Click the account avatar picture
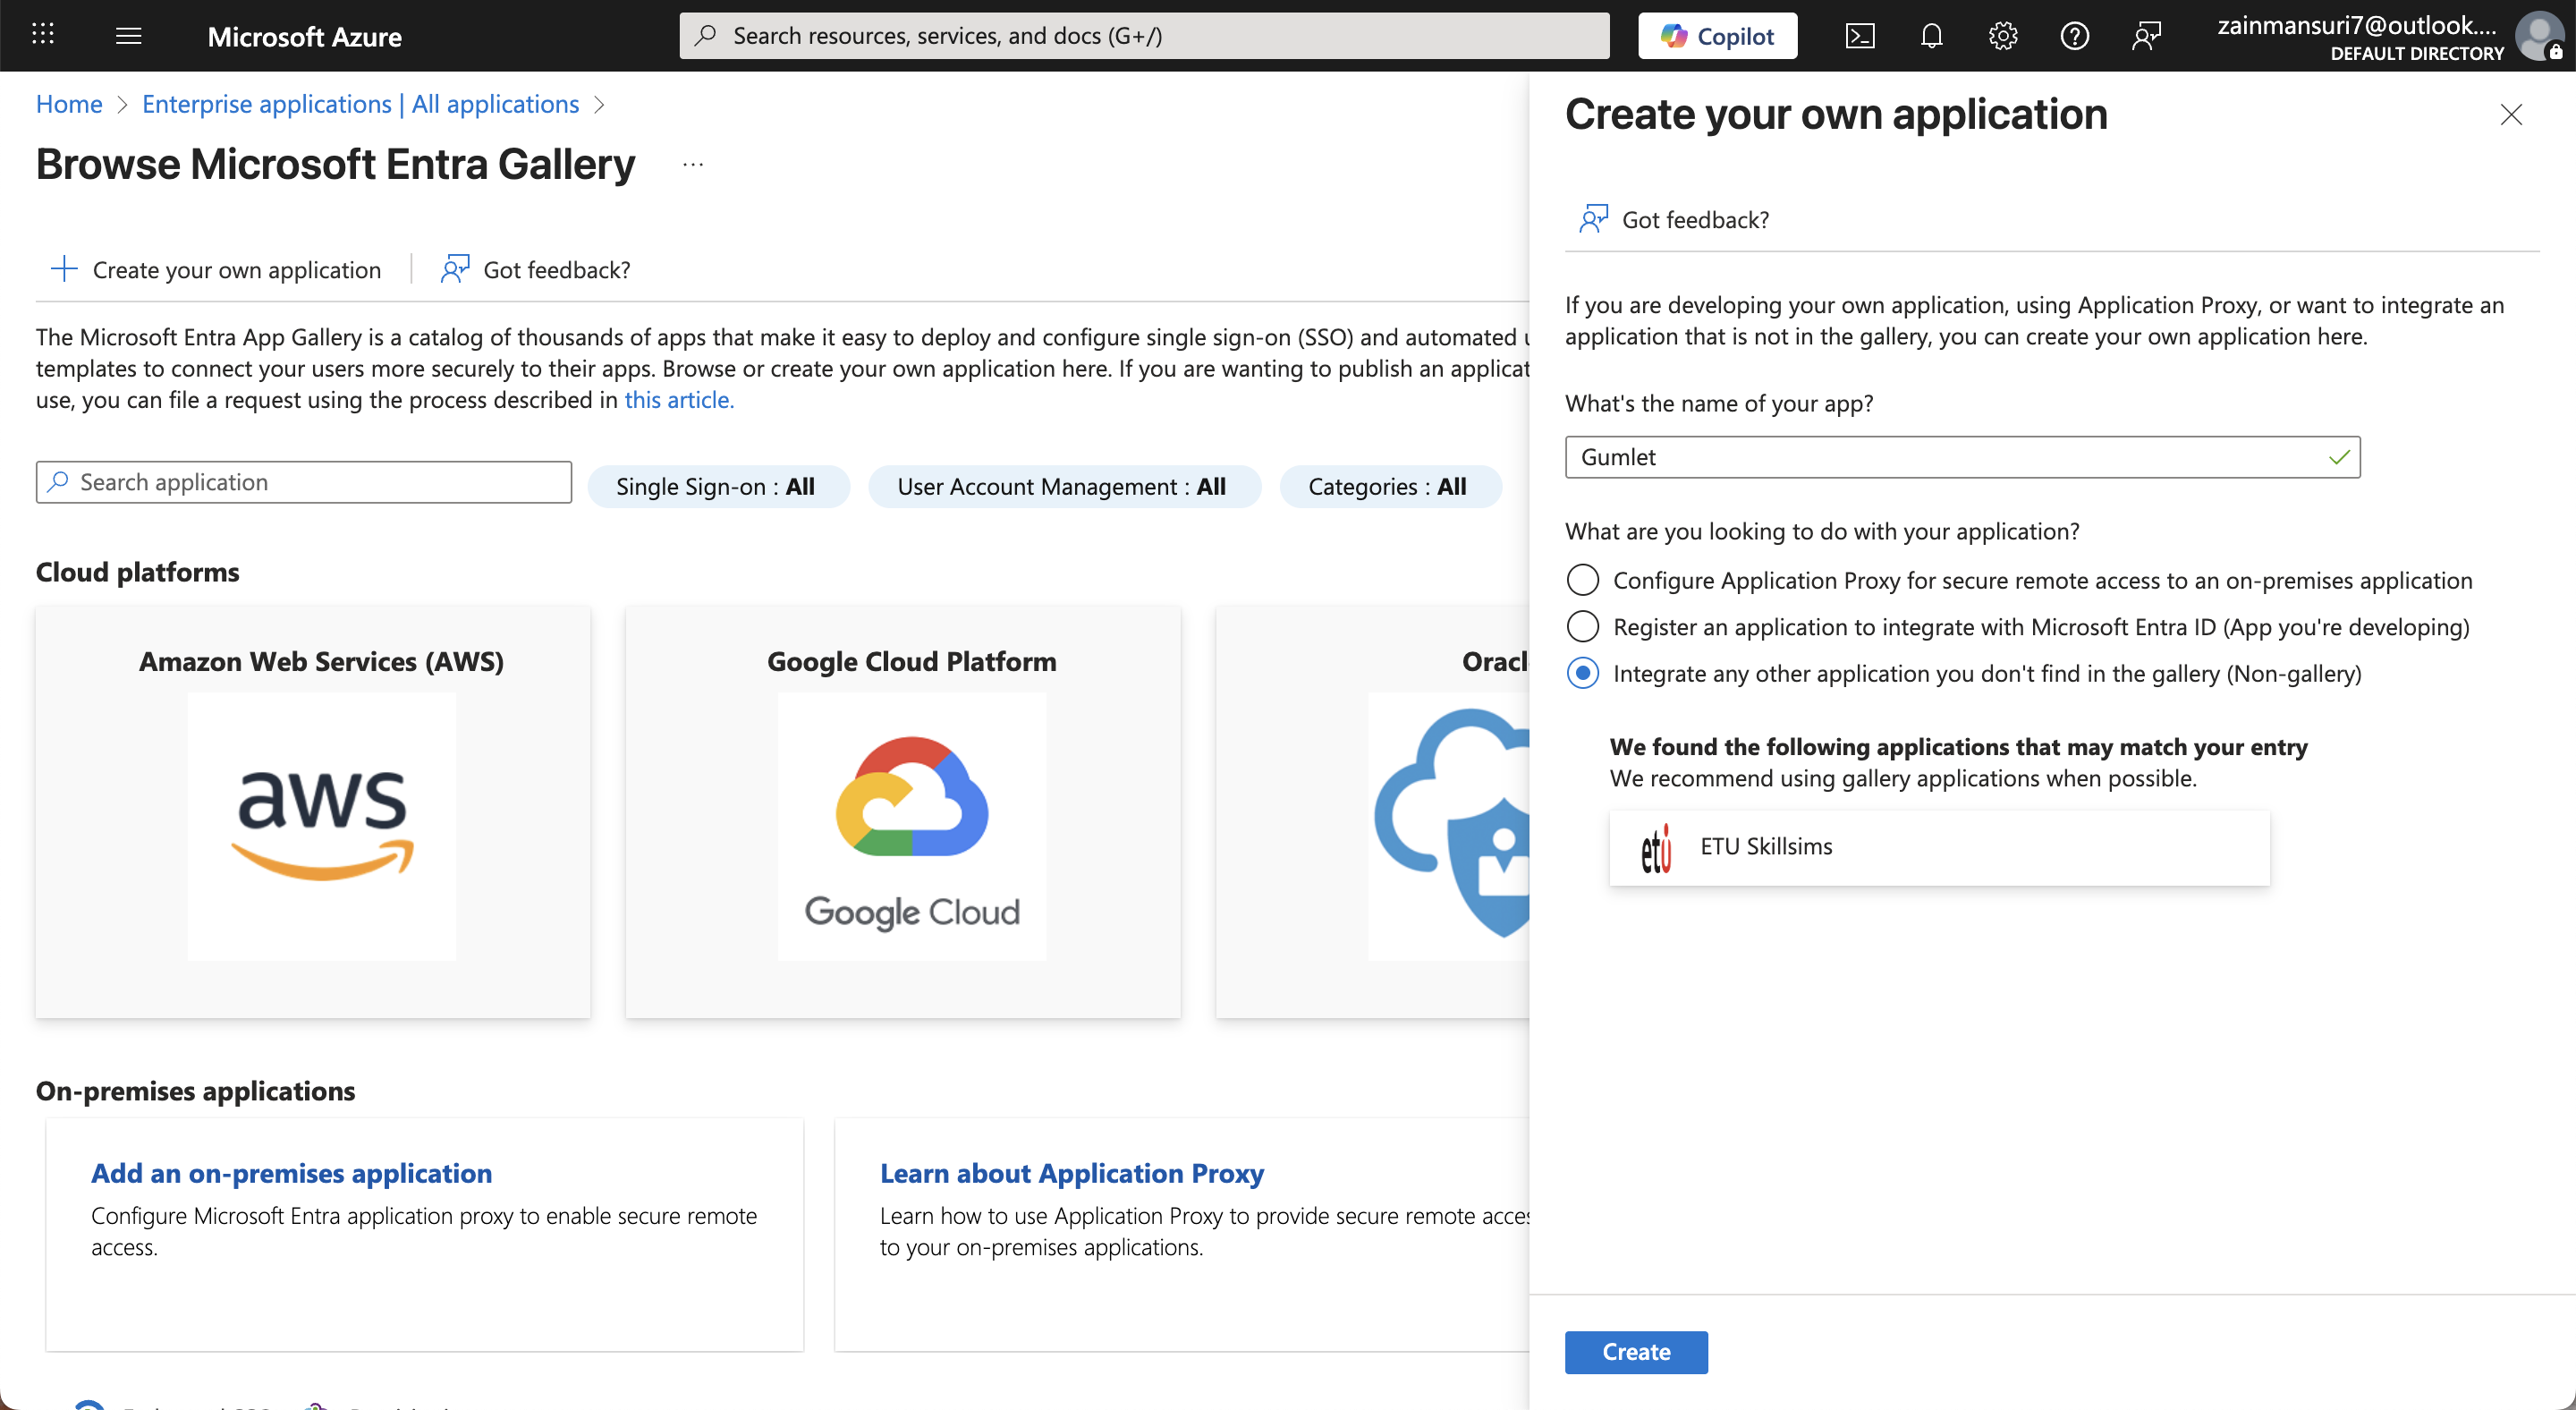Image resolution: width=2576 pixels, height=1410 pixels. tap(2538, 36)
